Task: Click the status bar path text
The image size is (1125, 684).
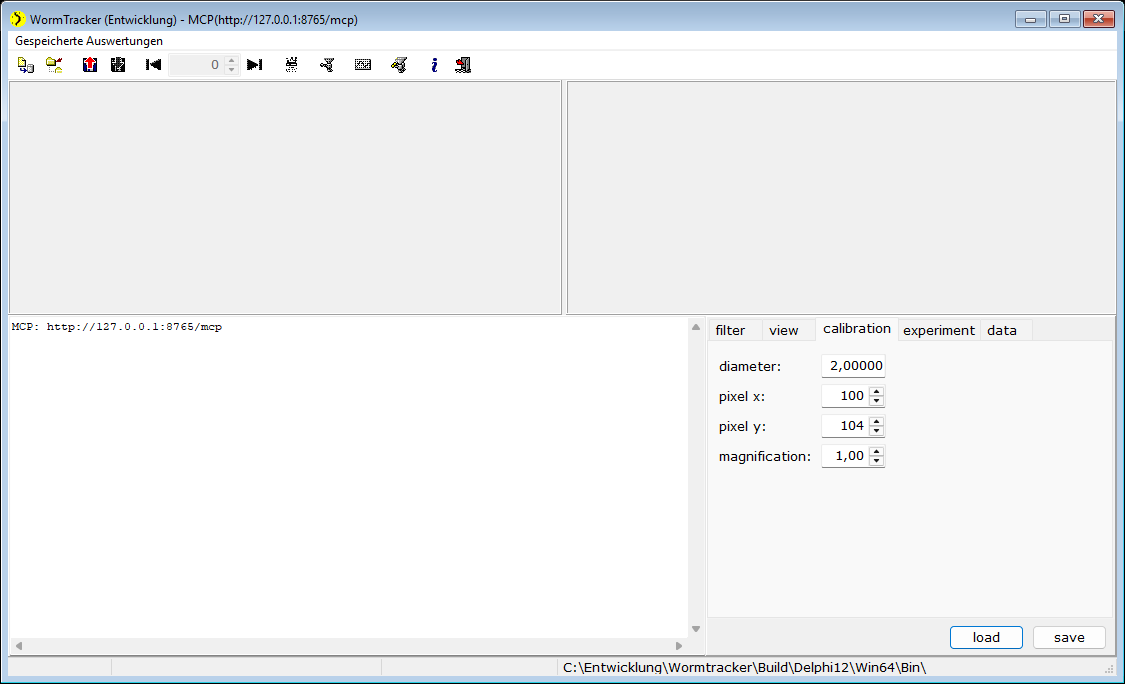Action: tap(744, 667)
